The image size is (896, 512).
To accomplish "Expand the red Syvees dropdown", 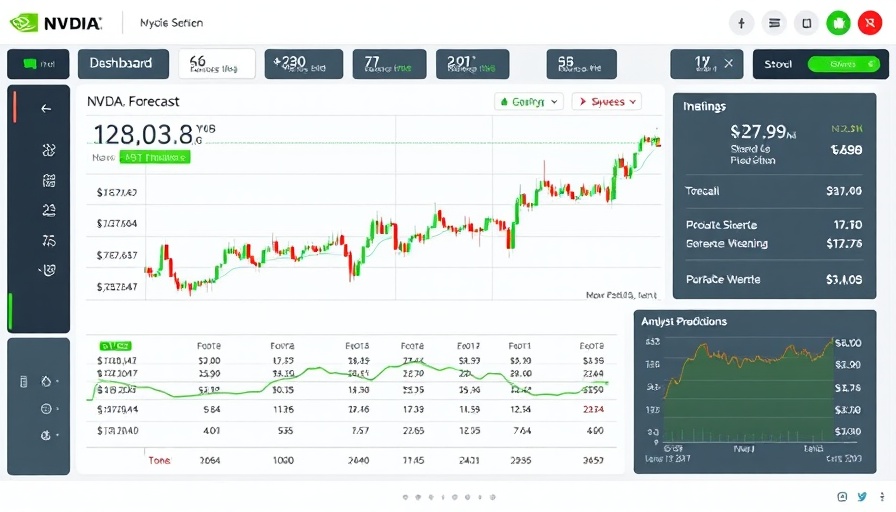I will (x=607, y=102).
